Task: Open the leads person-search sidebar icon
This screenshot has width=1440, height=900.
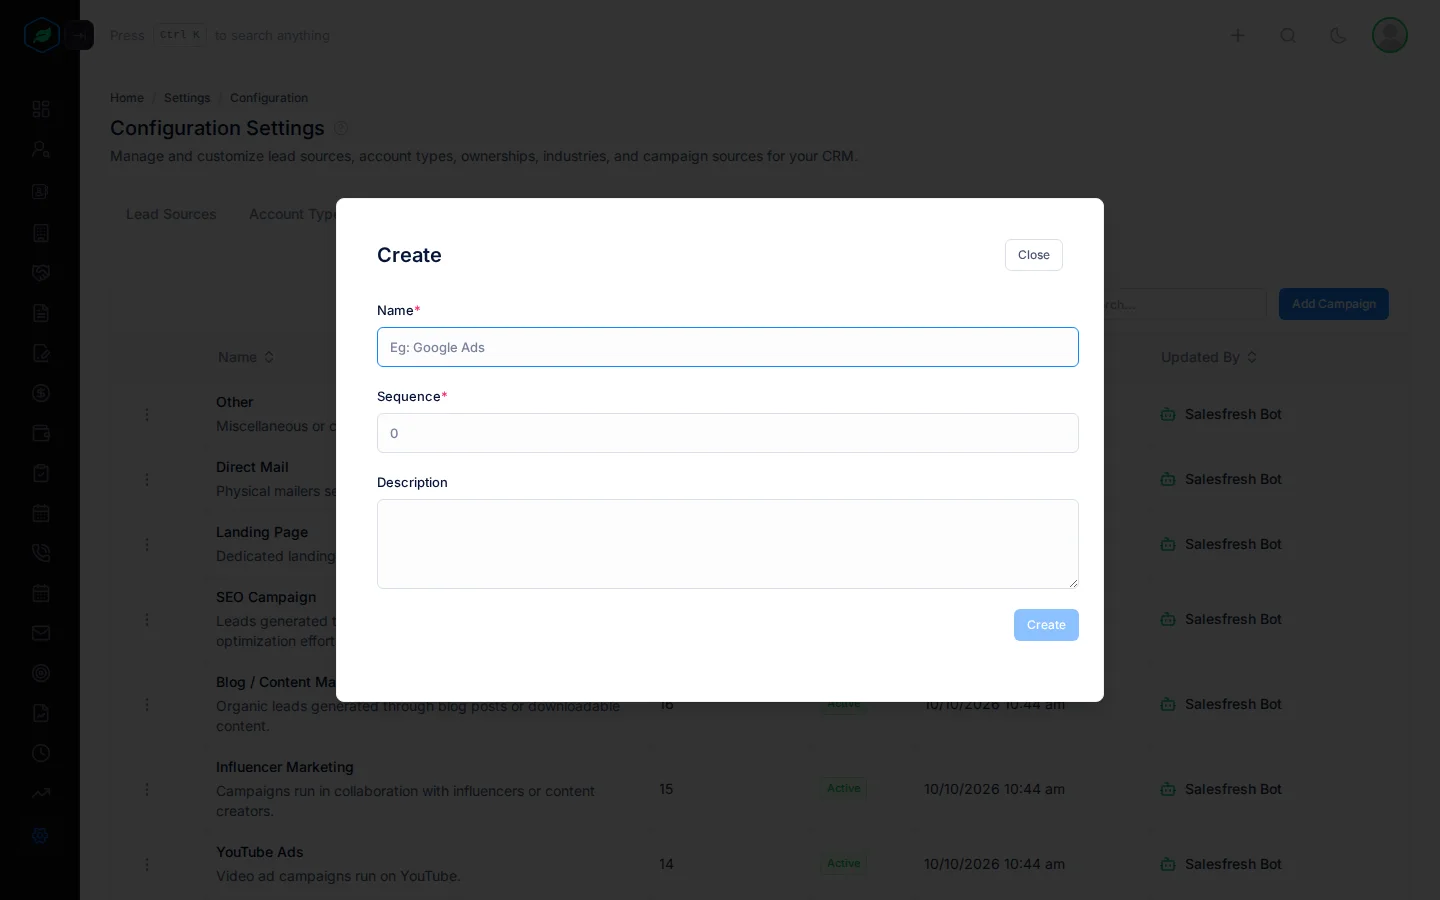Action: (x=41, y=150)
